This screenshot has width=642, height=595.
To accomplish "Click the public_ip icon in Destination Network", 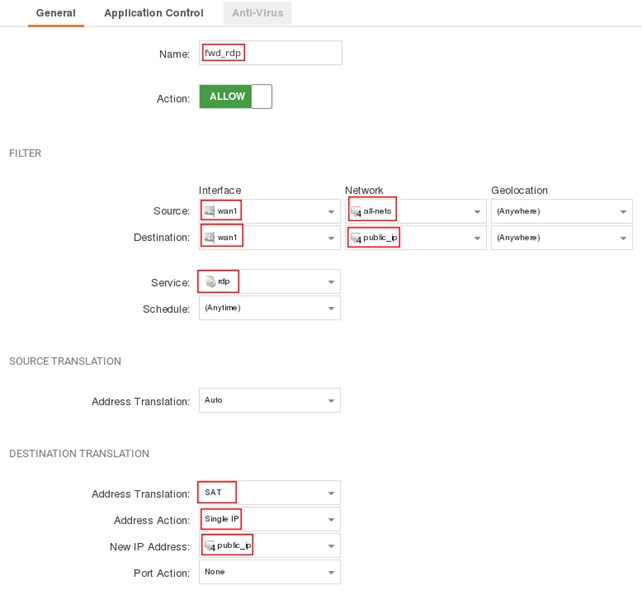I will pyautogui.click(x=356, y=238).
